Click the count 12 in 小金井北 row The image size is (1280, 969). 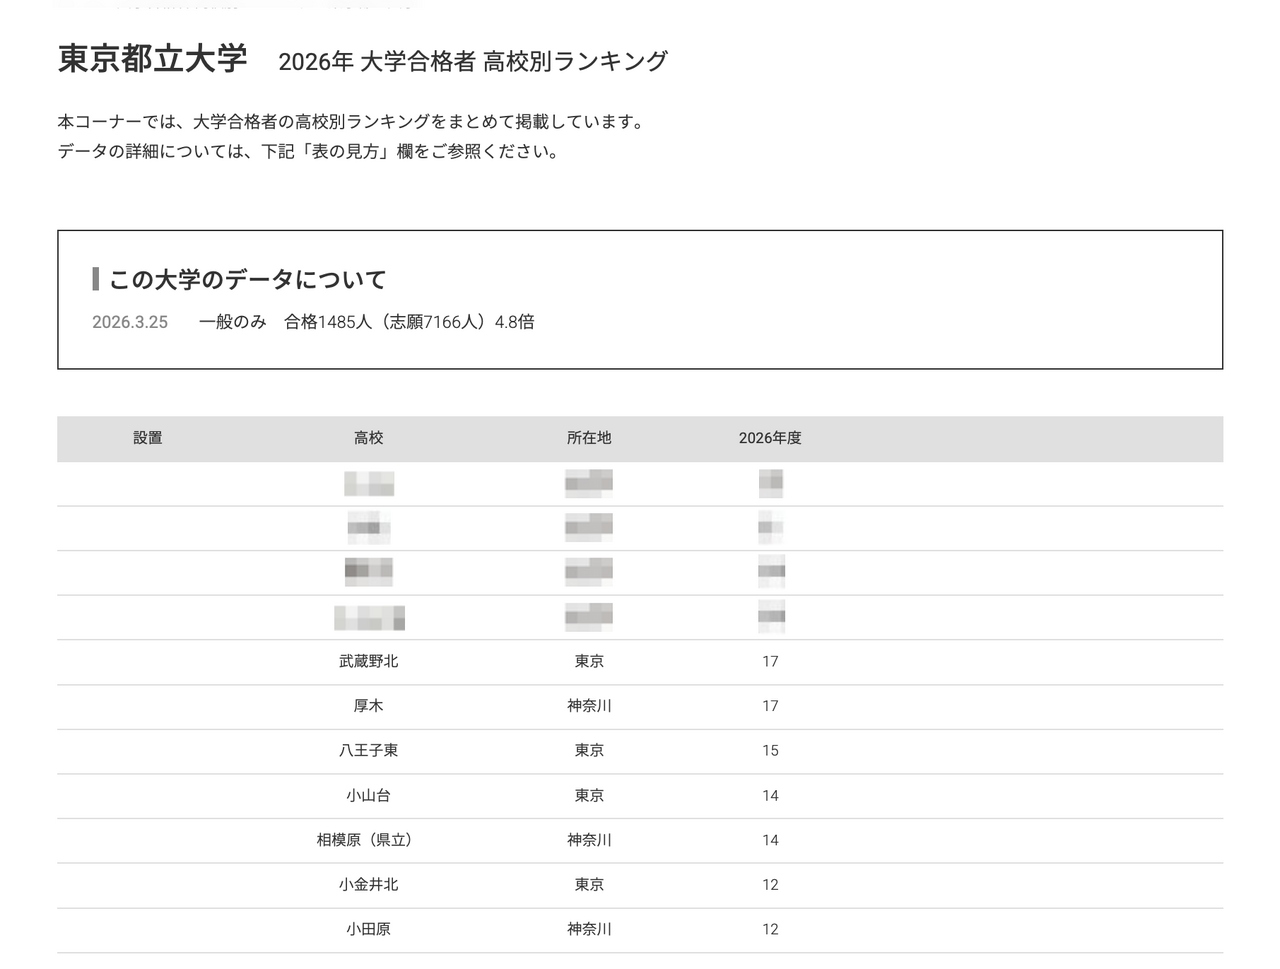(770, 885)
